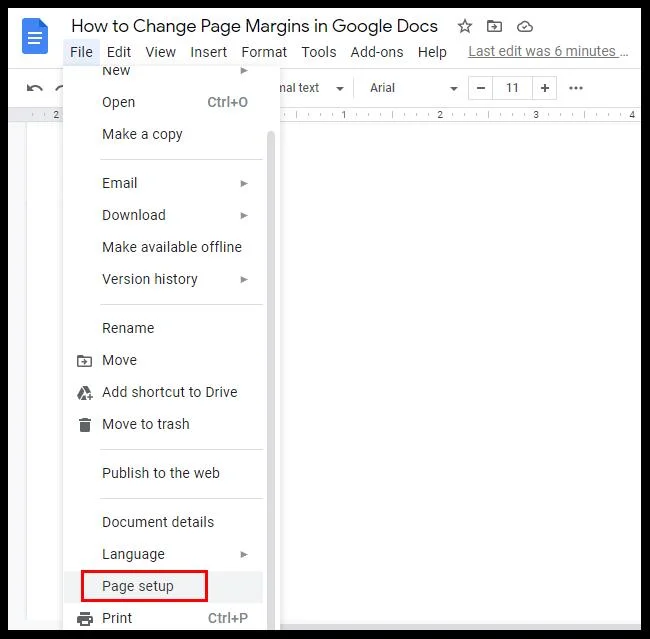Open the 'Last edit was 6 minutes' link
This screenshot has width=650, height=639.
(548, 51)
